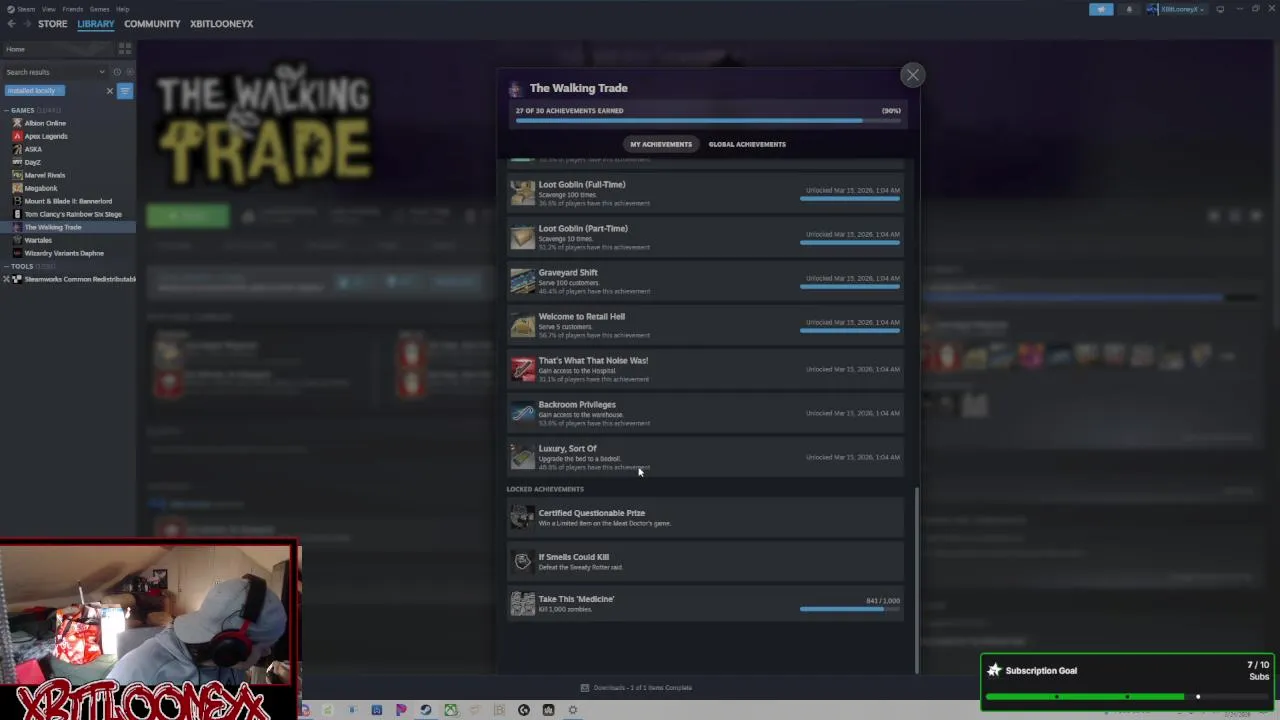Go to the LIBRARY section
Viewport: 1280px width, 720px height.
[96, 24]
